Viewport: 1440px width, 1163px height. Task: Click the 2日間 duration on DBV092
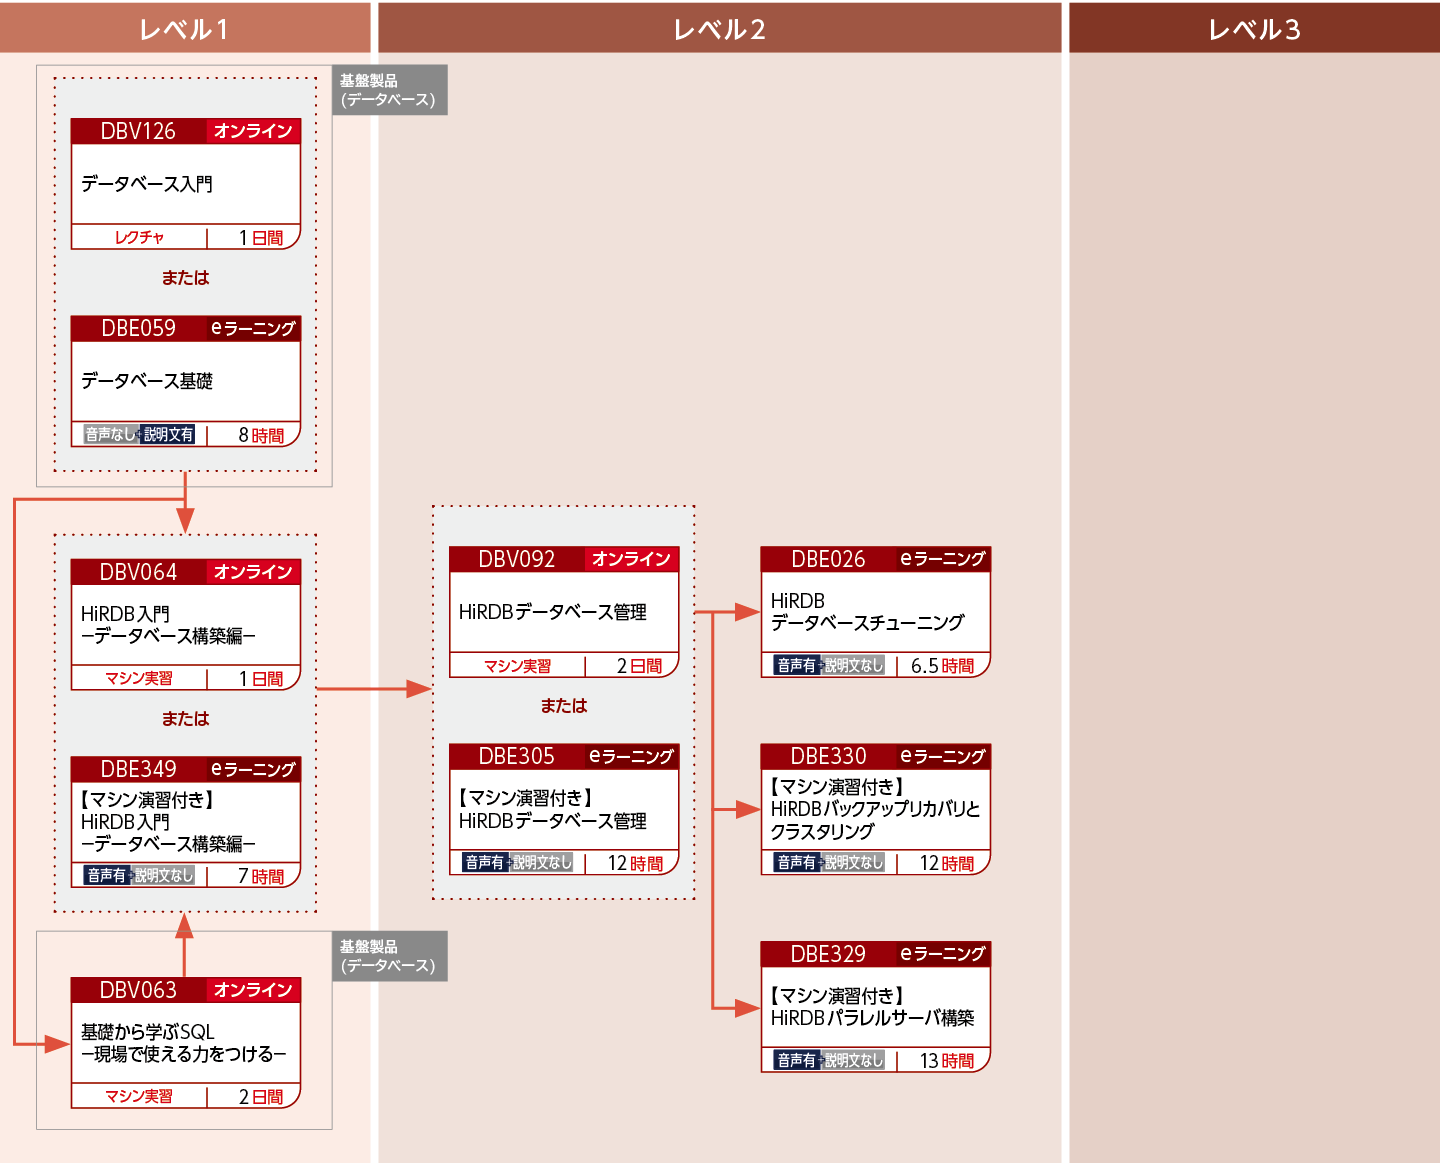639,666
